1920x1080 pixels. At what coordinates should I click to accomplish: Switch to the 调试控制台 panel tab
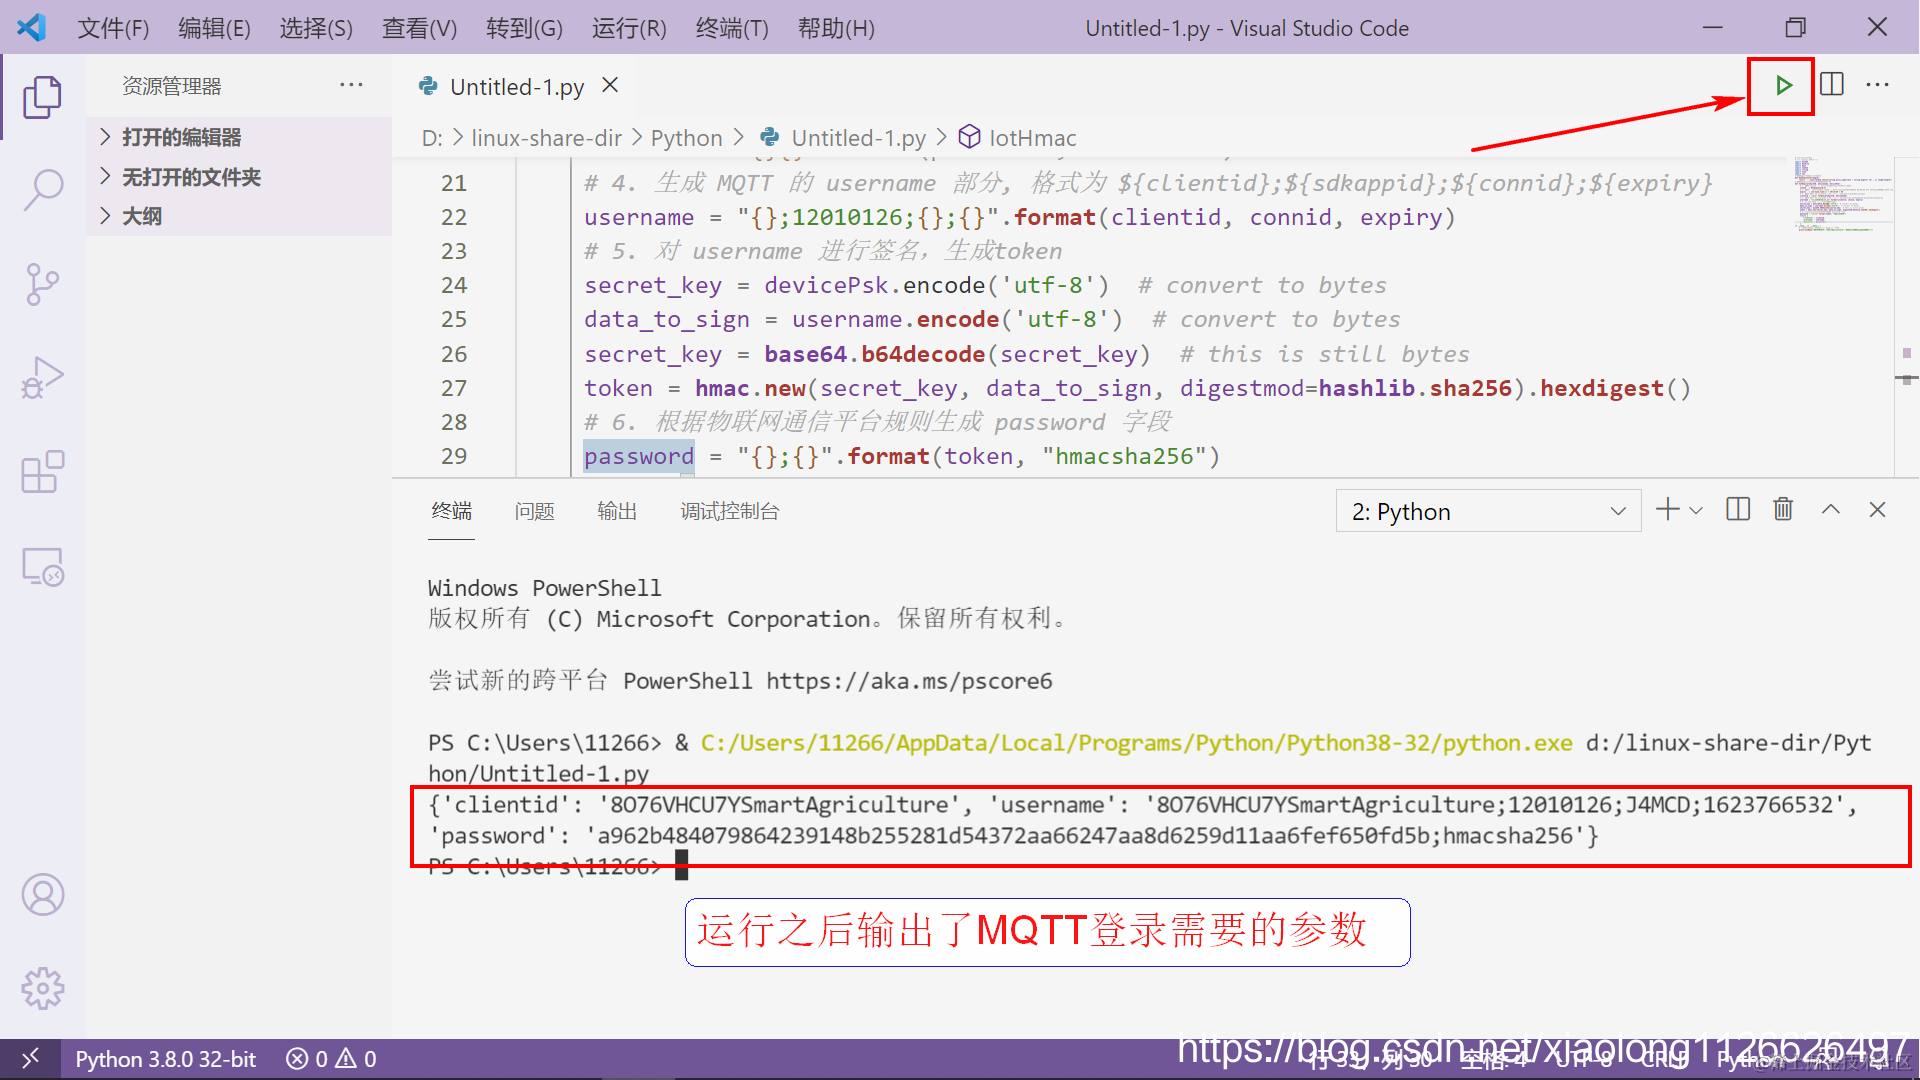click(730, 511)
